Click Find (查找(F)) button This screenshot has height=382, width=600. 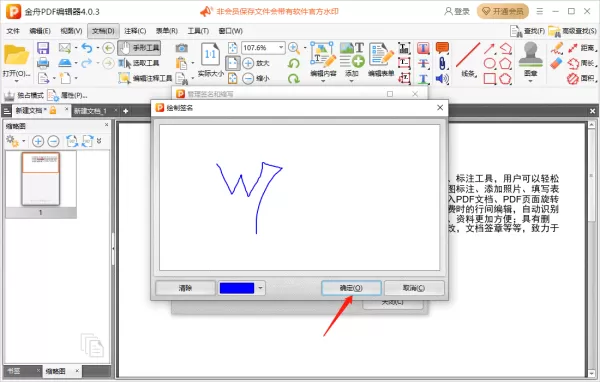pos(527,31)
